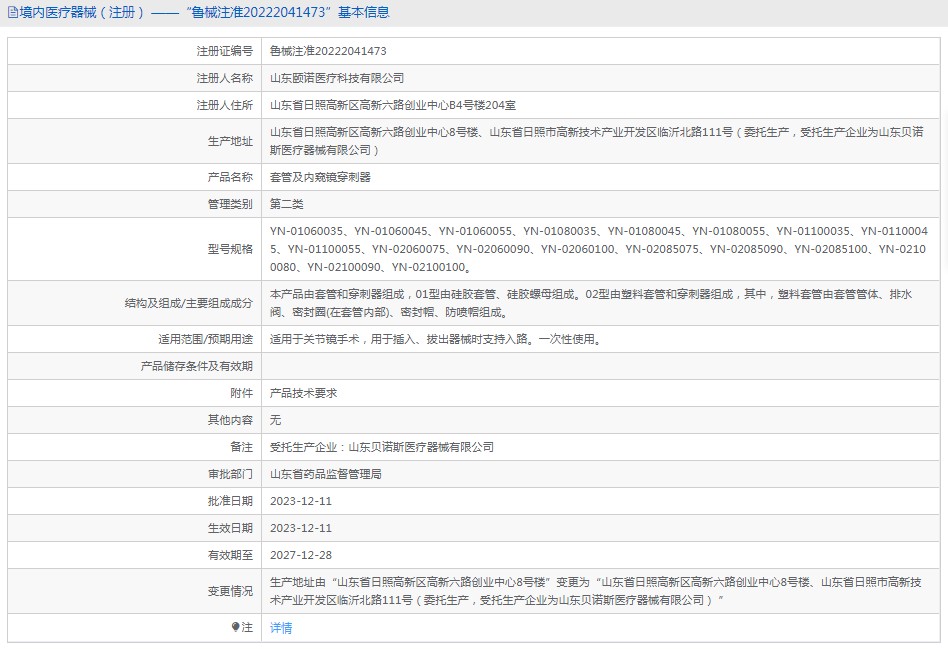Click the 生产地址 label
Screen dimensions: 948x649
pos(230,141)
